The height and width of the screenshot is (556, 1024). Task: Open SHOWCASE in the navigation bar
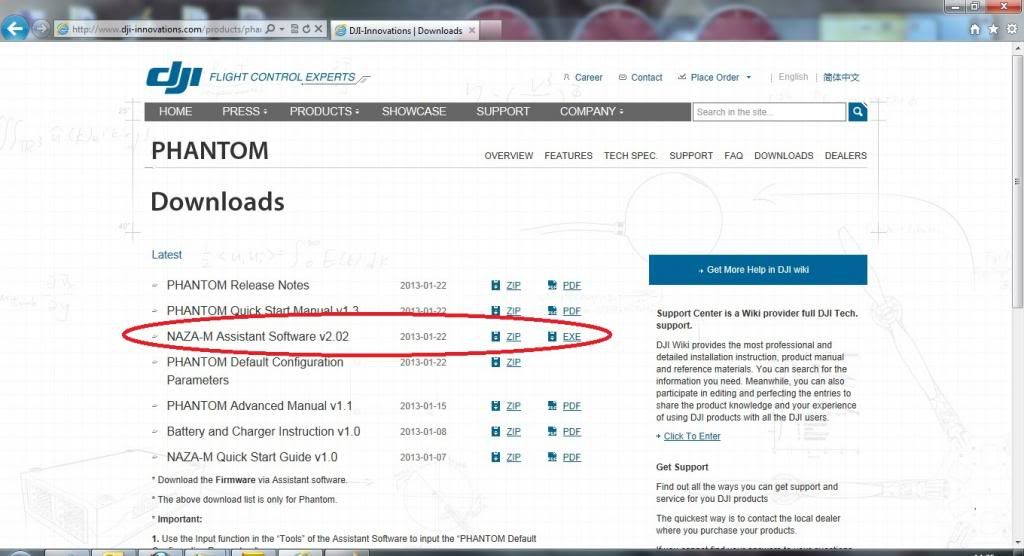click(x=413, y=112)
